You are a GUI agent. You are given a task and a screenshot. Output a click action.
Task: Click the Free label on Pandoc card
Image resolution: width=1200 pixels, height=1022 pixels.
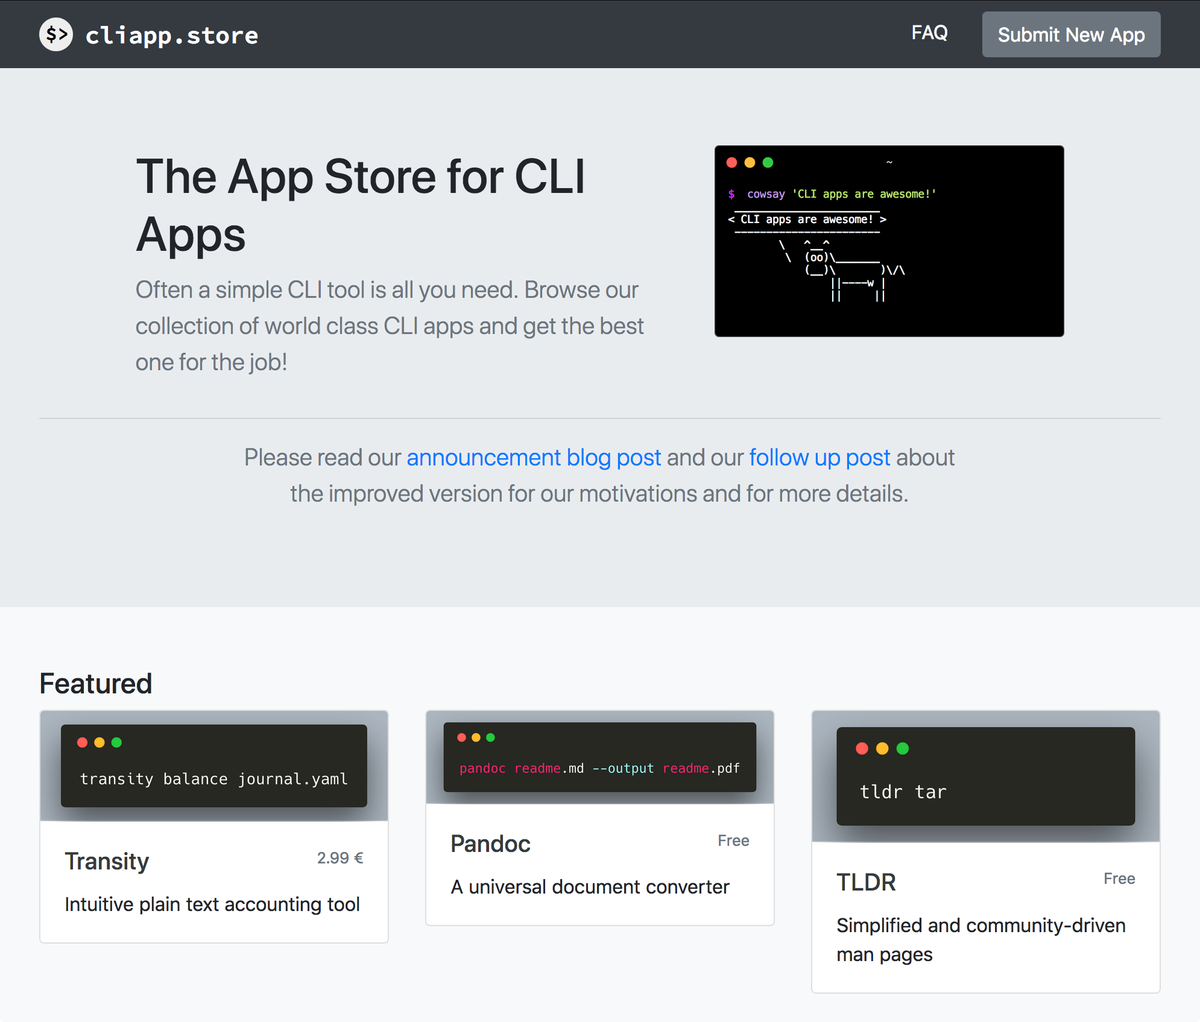(733, 841)
